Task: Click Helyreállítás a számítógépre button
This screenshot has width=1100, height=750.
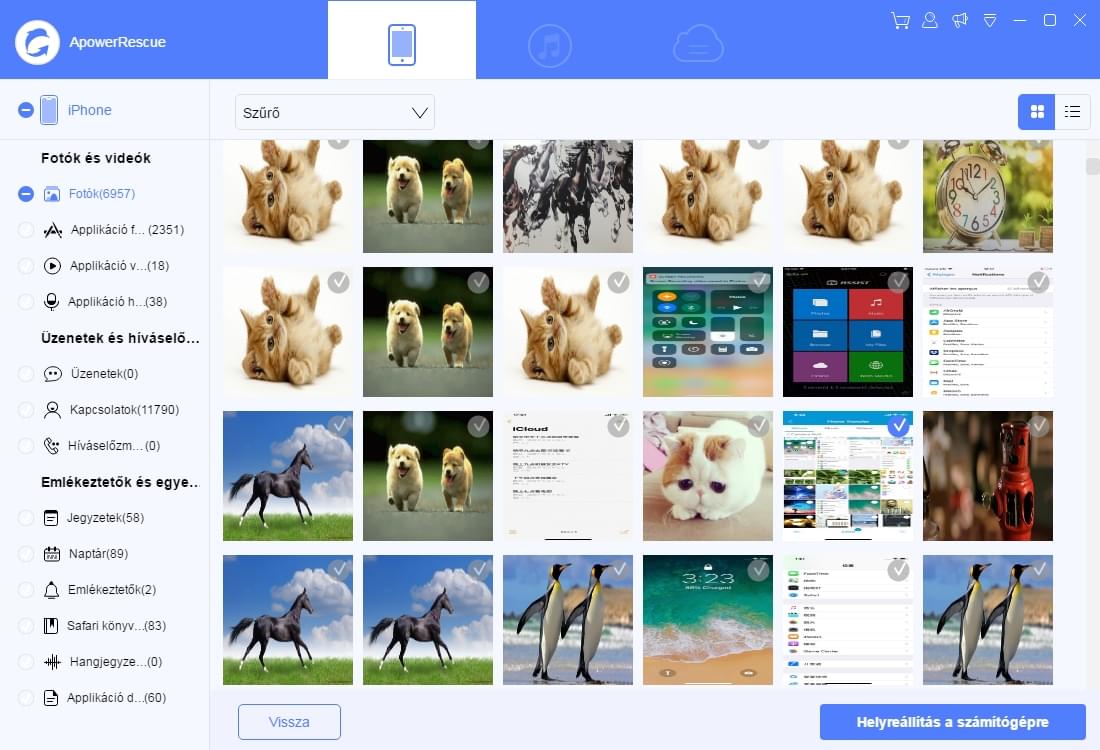Action: click(952, 722)
